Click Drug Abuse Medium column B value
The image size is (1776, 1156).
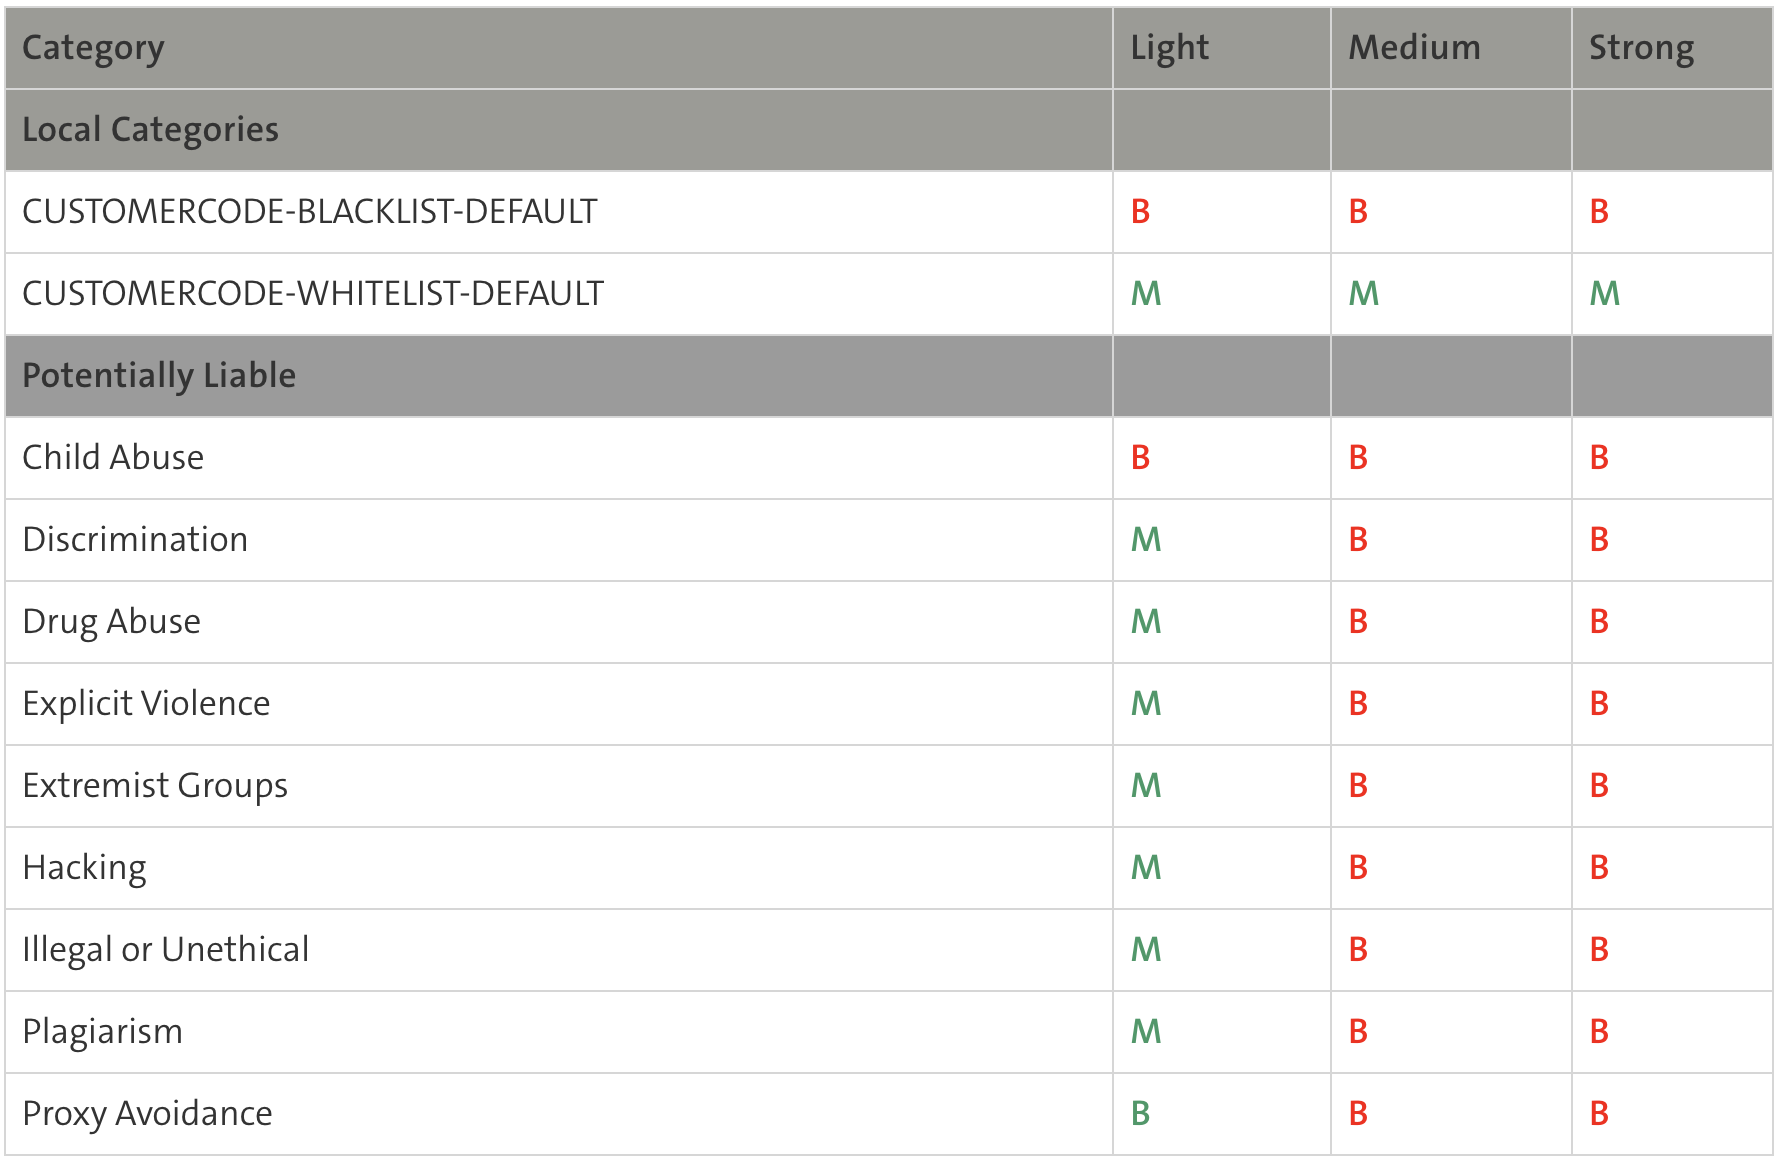[x=1358, y=622]
